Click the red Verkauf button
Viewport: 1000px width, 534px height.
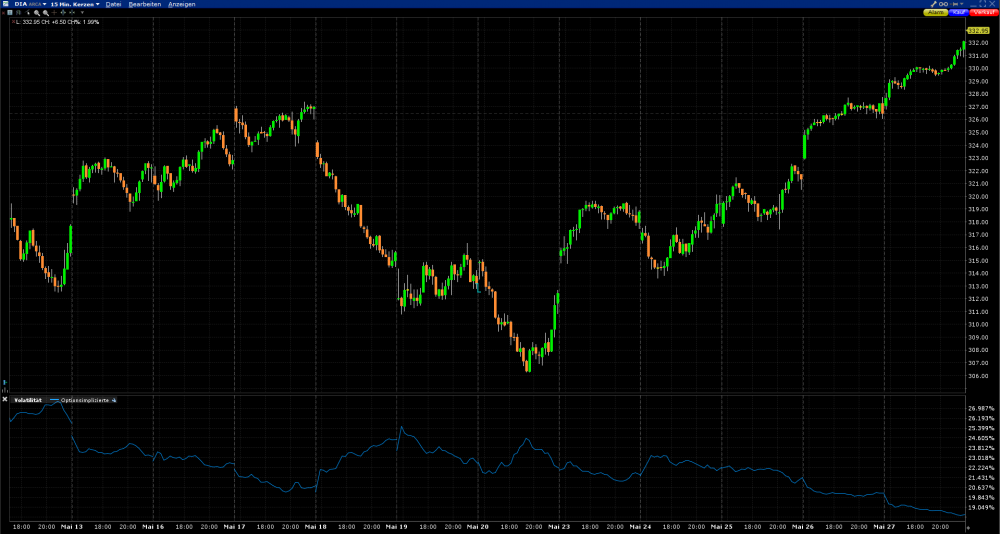pyautogui.click(x=984, y=12)
